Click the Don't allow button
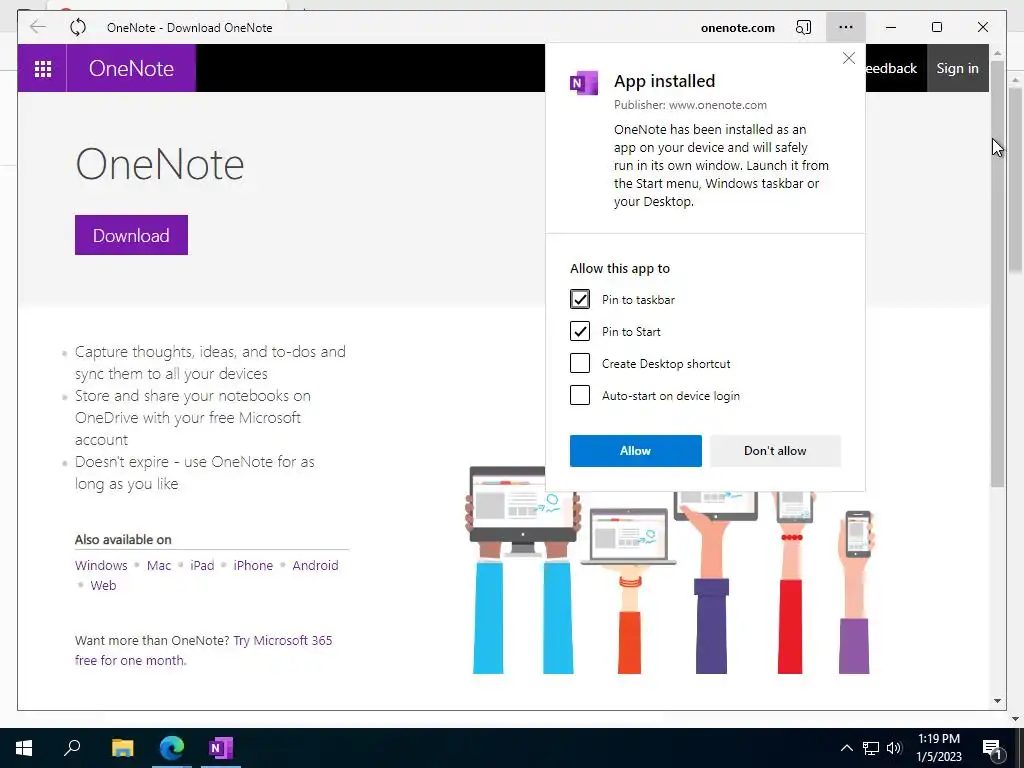Screen dimensions: 1024x768 click(x=775, y=451)
